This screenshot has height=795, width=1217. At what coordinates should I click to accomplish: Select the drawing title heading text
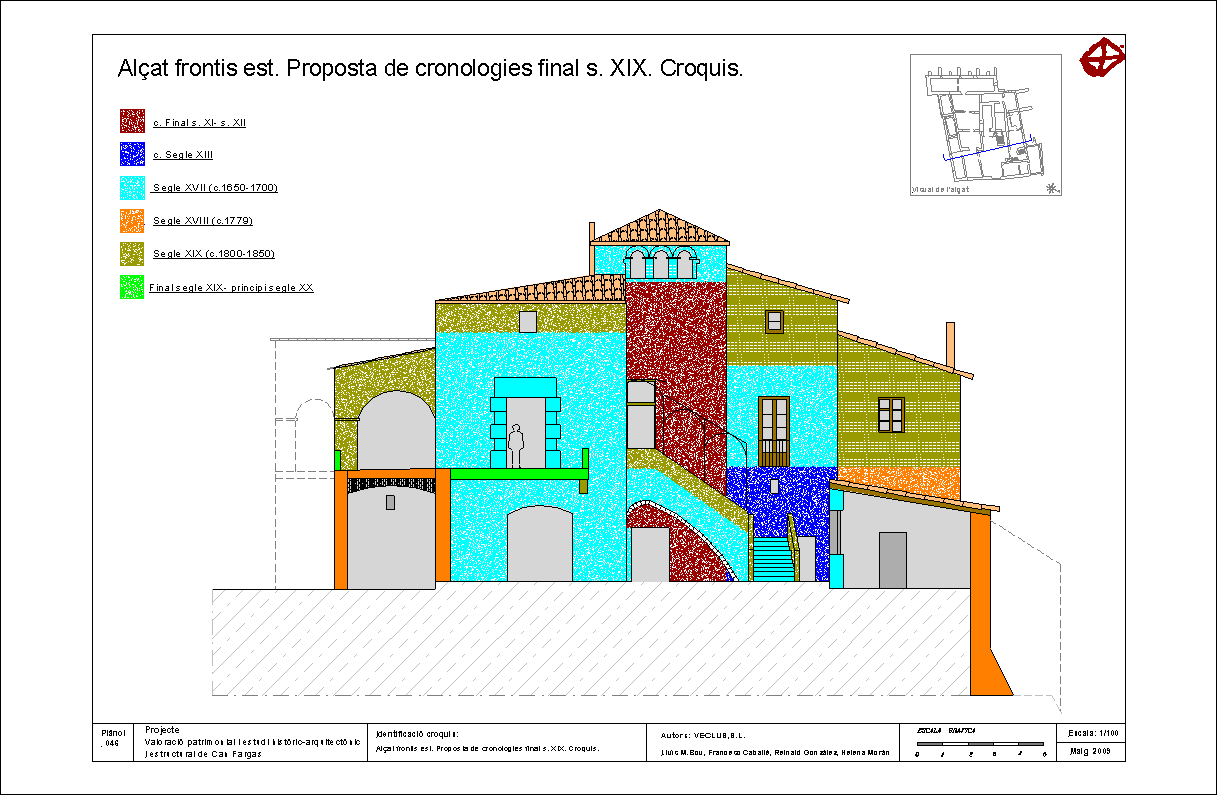click(430, 69)
